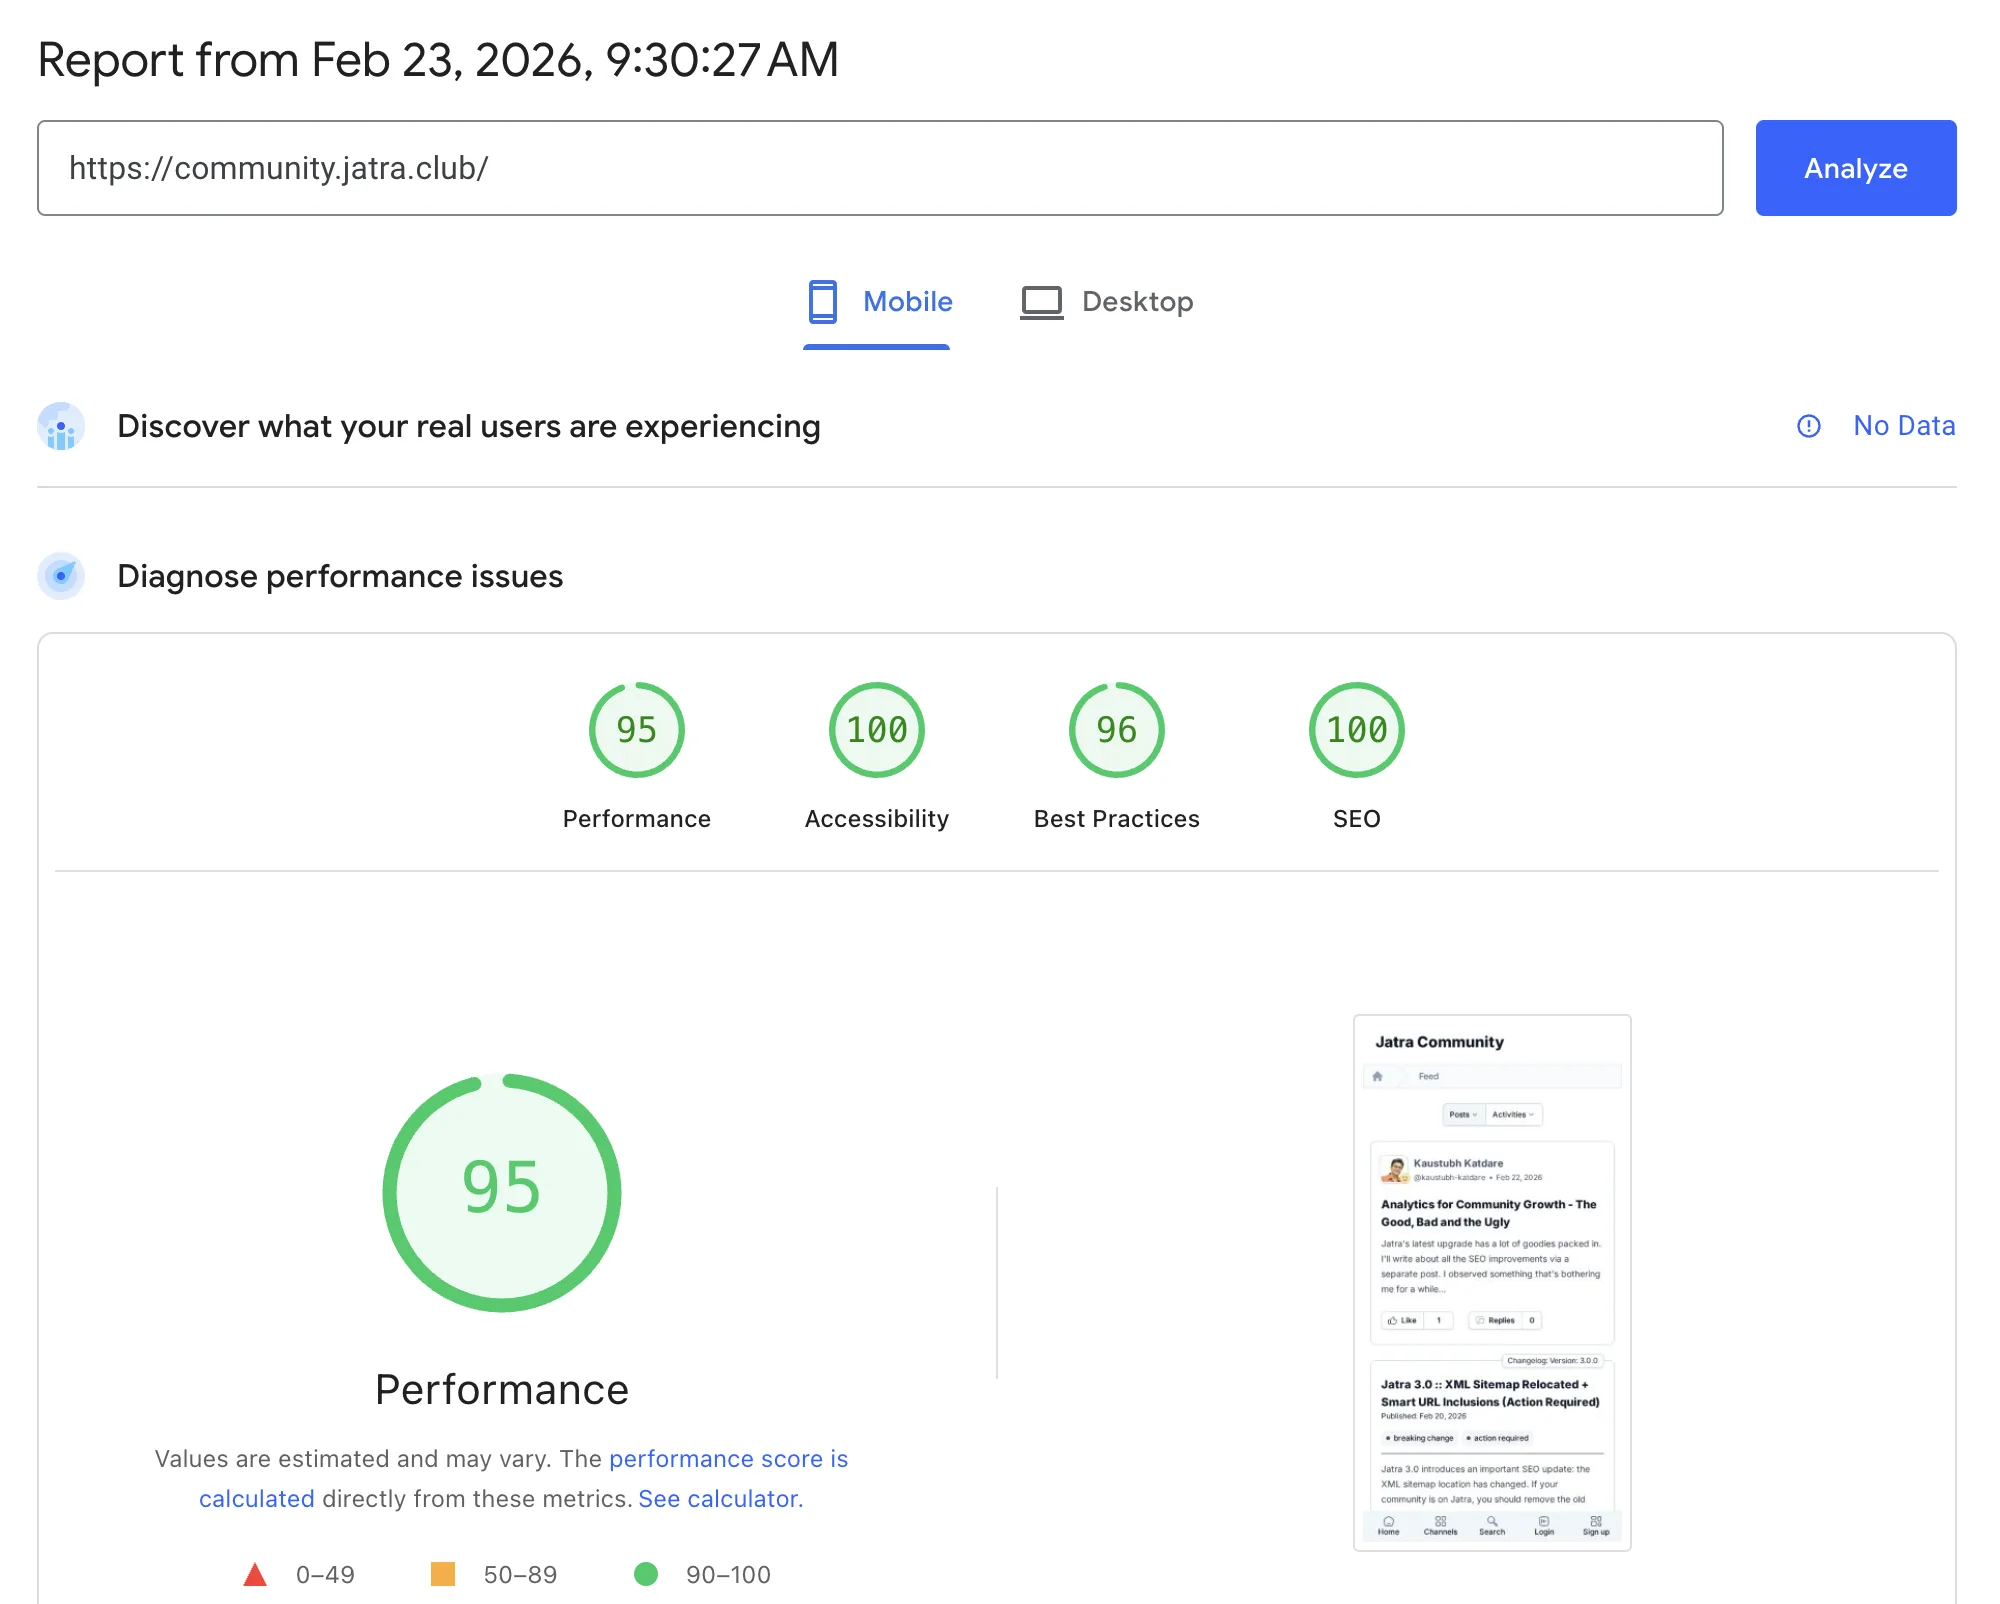This screenshot has width=2000, height=1604.
Task: Open the Posts dropdown in the page preview
Action: click(1463, 1114)
